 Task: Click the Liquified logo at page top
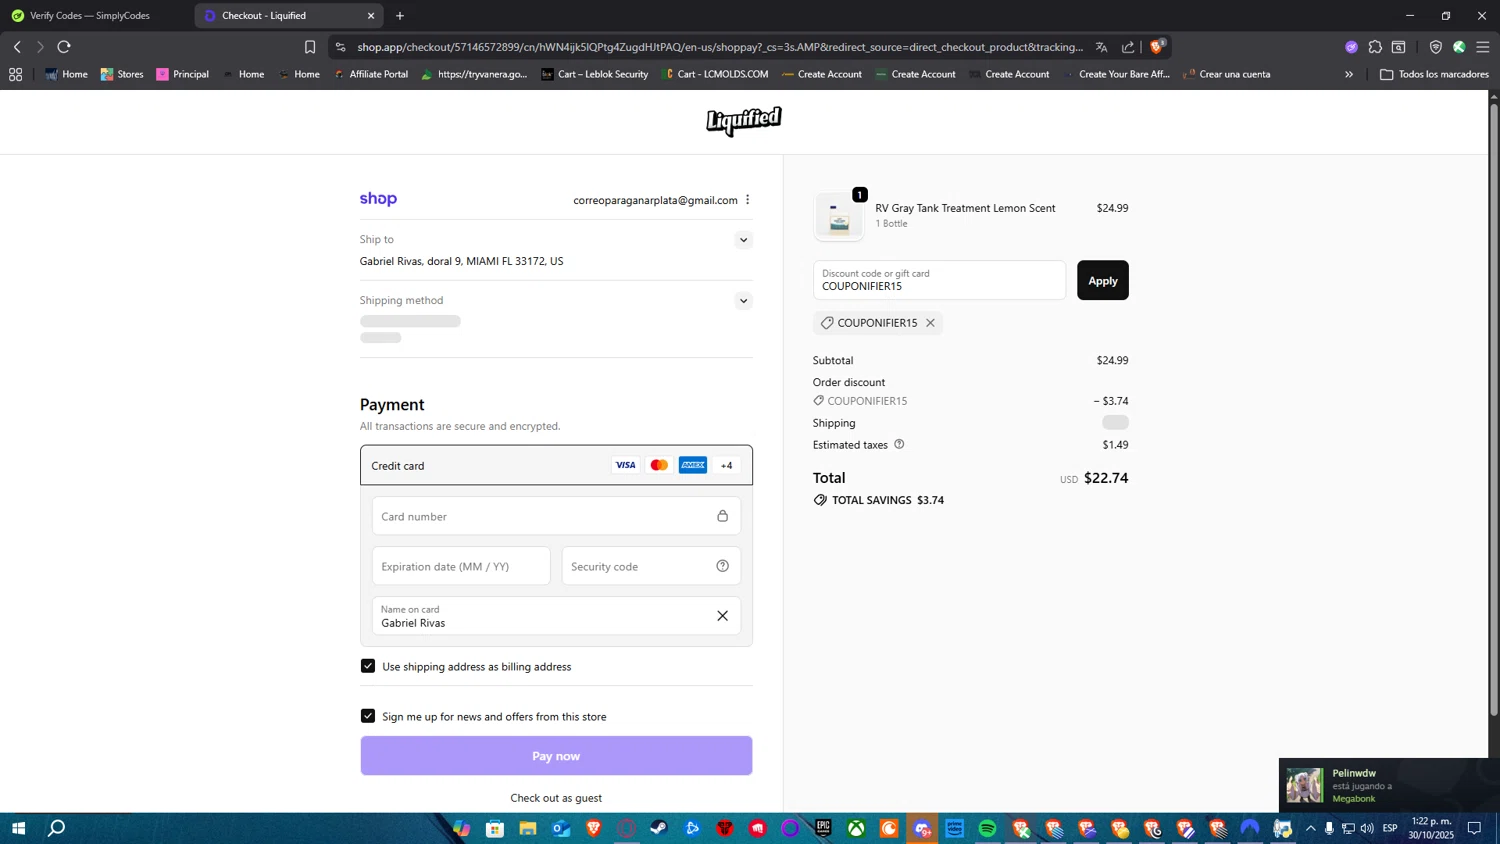[x=744, y=121]
